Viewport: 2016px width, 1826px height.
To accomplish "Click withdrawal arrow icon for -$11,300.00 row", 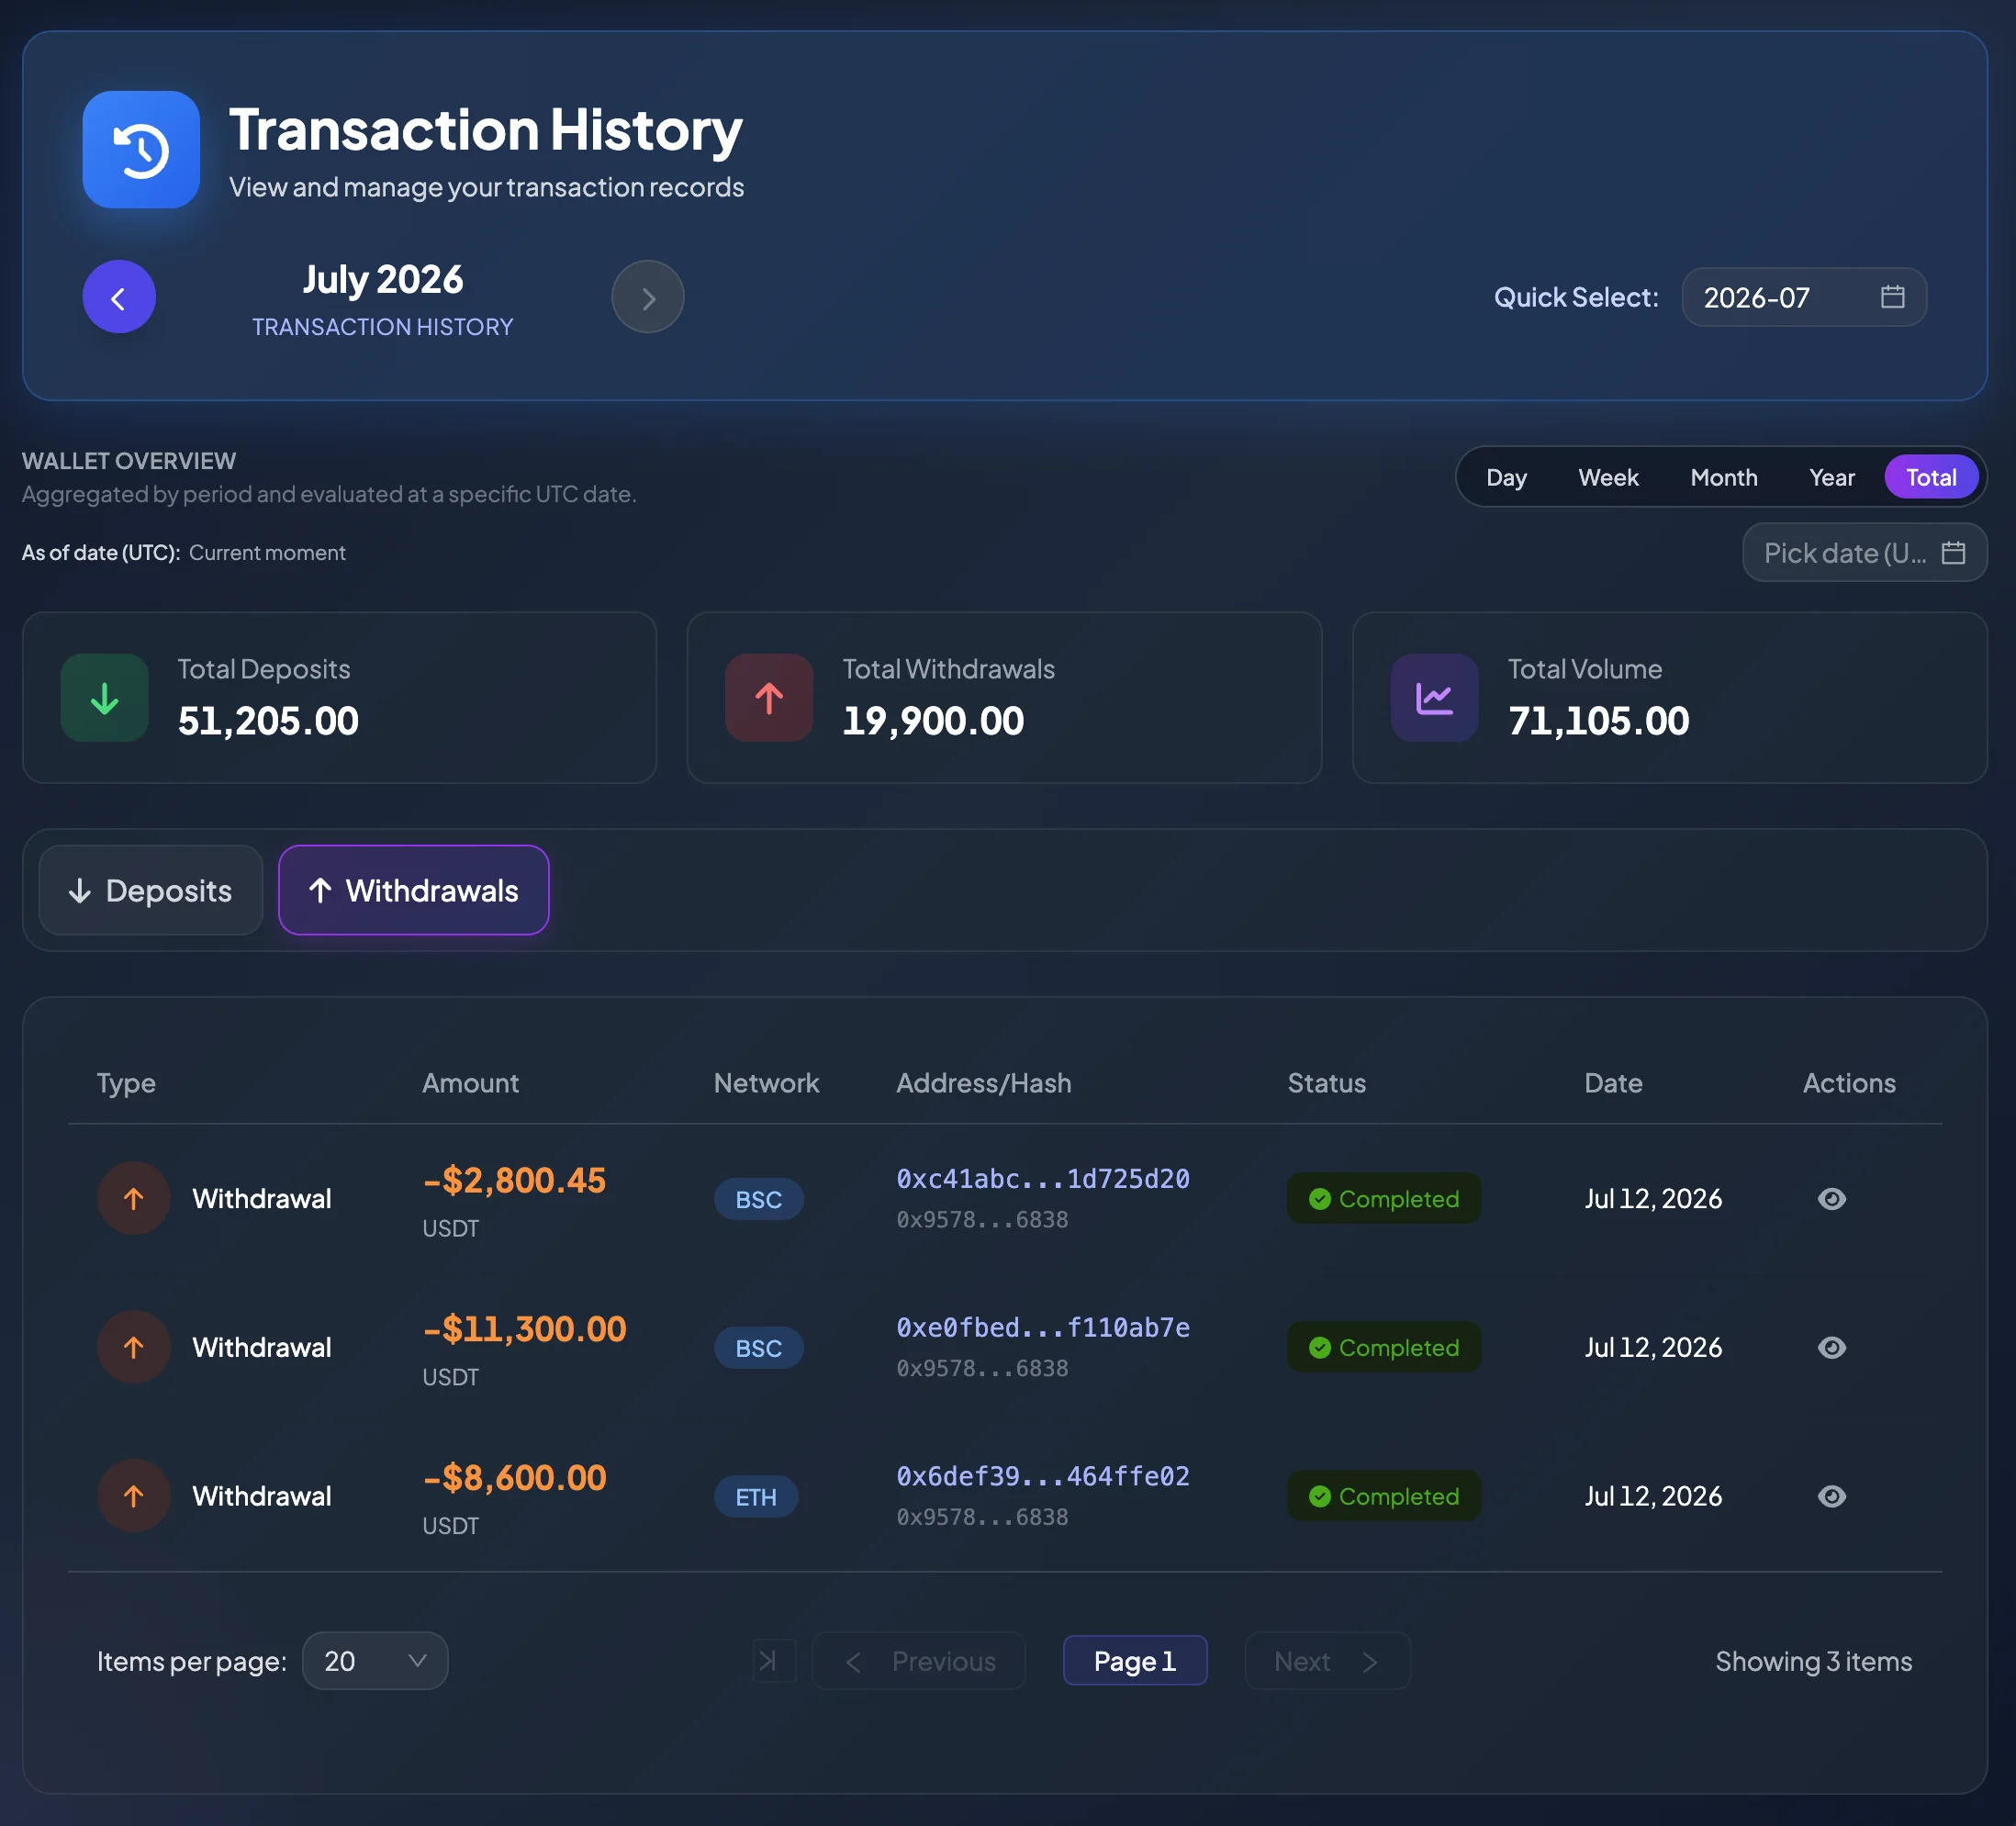I will [x=134, y=1347].
